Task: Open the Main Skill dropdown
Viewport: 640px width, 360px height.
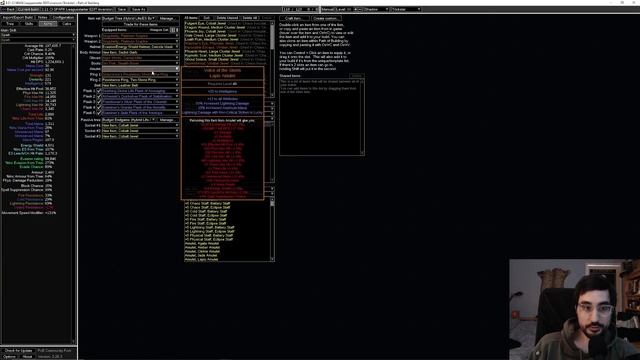Action: [38, 35]
